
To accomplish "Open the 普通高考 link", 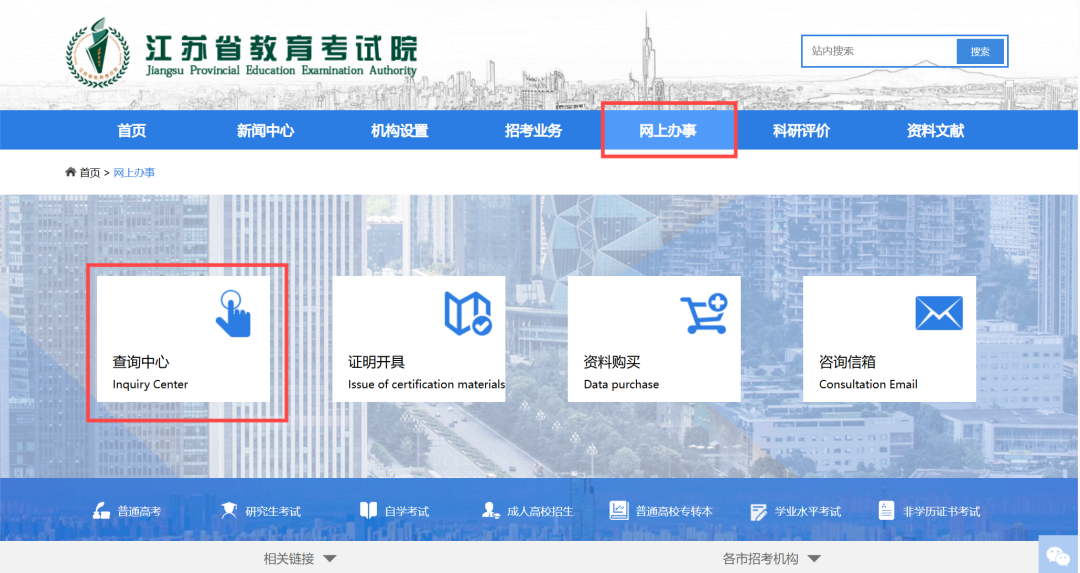I will coord(139,511).
